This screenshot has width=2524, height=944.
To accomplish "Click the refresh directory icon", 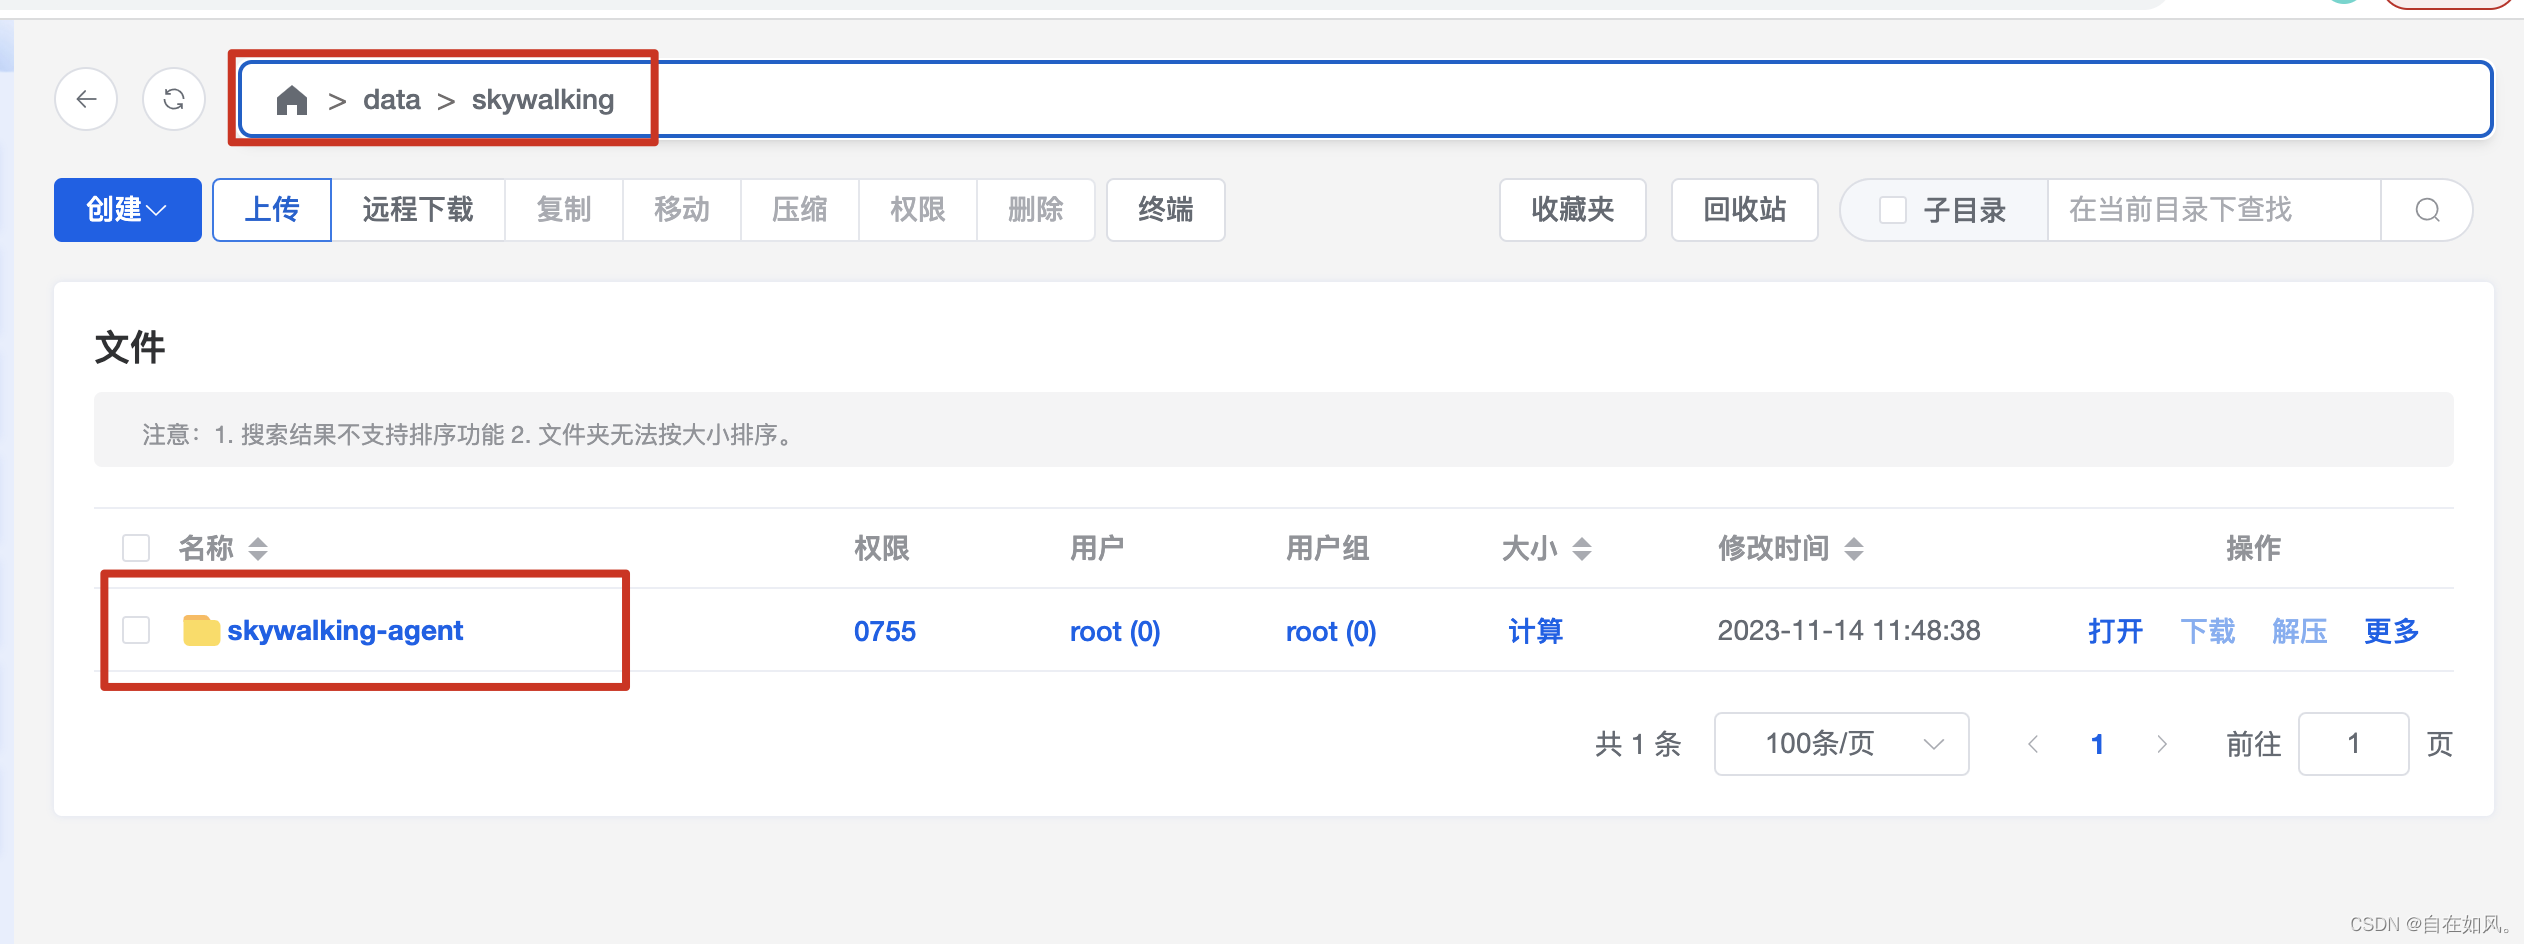I will tap(174, 99).
